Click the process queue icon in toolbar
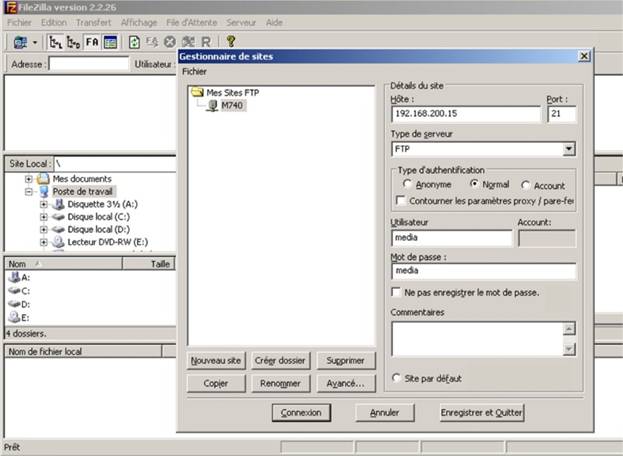Viewport: 623px width, 456px height. tap(152, 42)
